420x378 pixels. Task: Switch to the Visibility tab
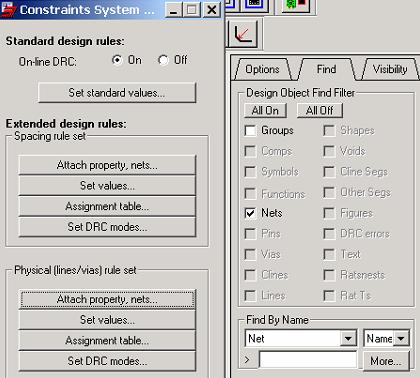[x=390, y=69]
